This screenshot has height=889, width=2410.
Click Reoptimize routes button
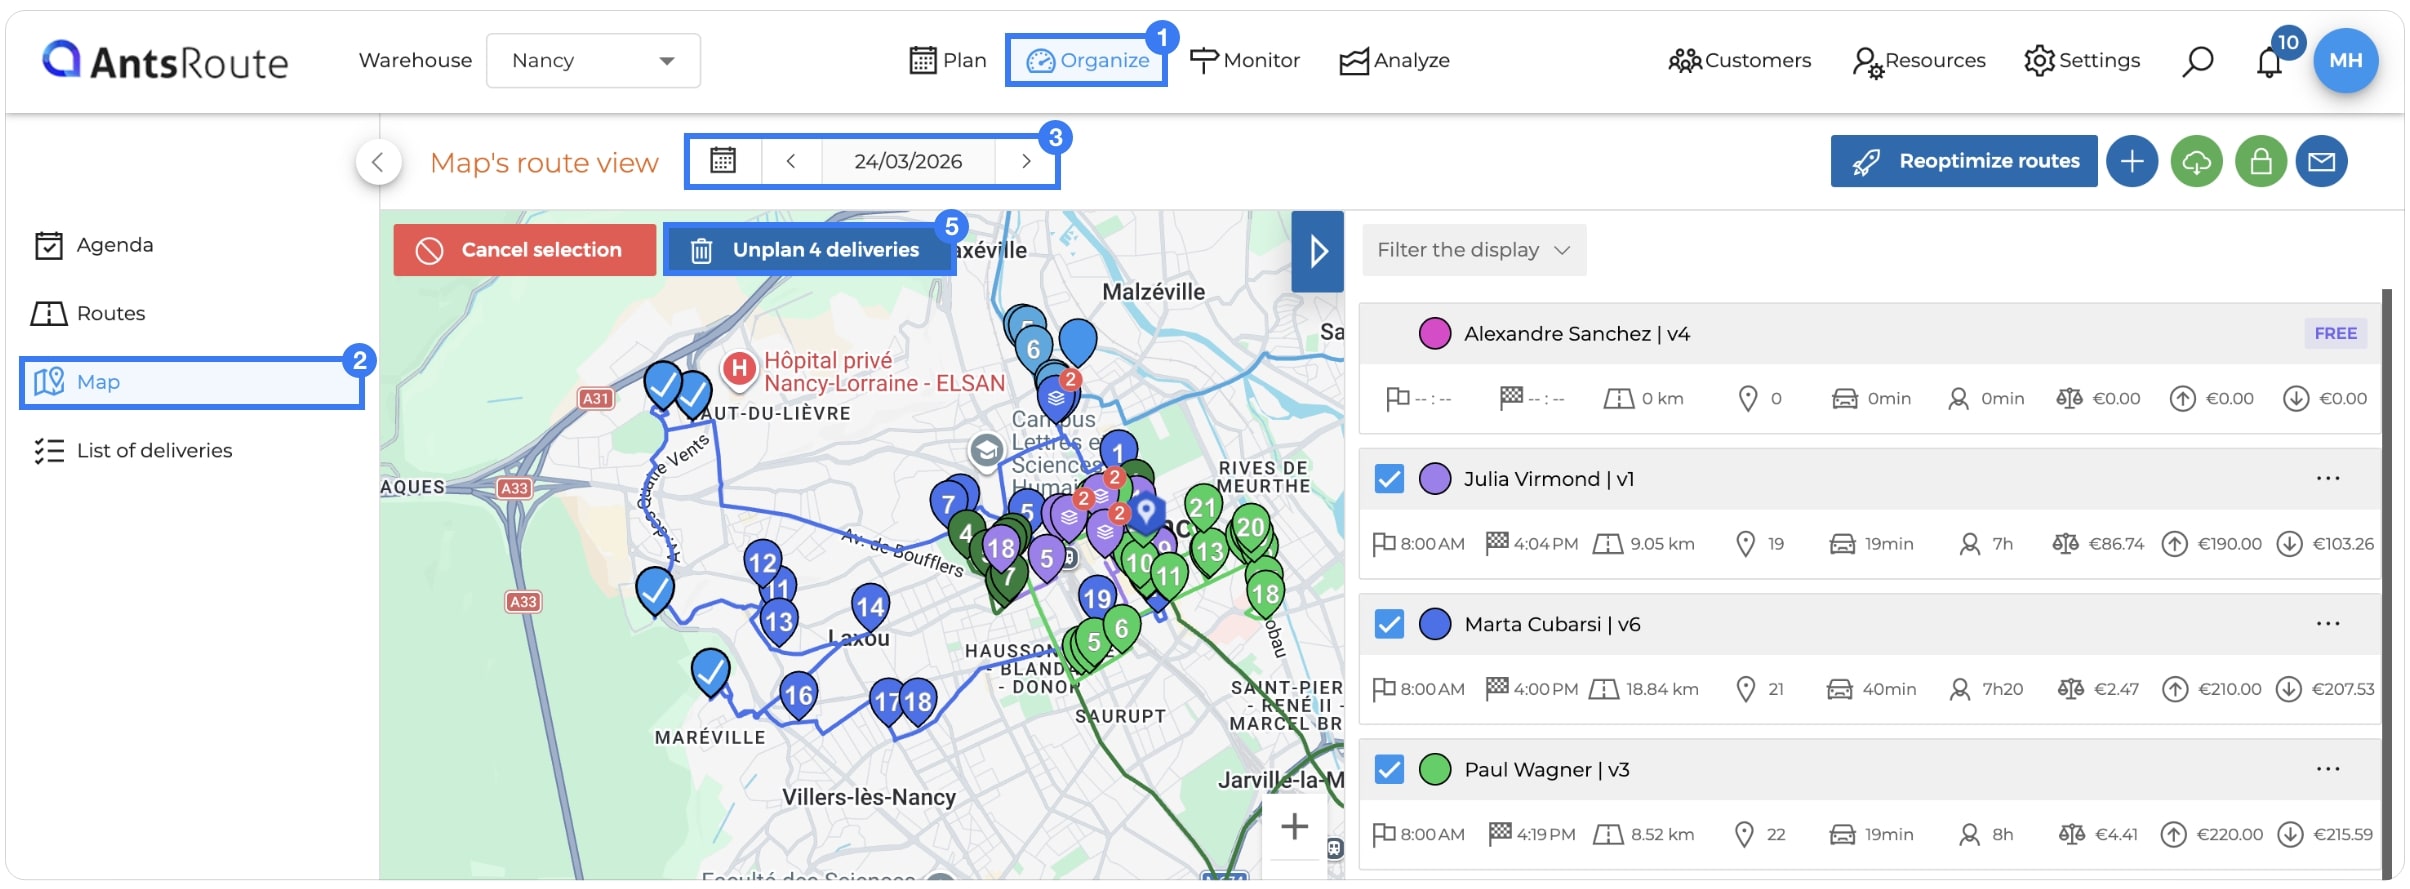click(1964, 161)
